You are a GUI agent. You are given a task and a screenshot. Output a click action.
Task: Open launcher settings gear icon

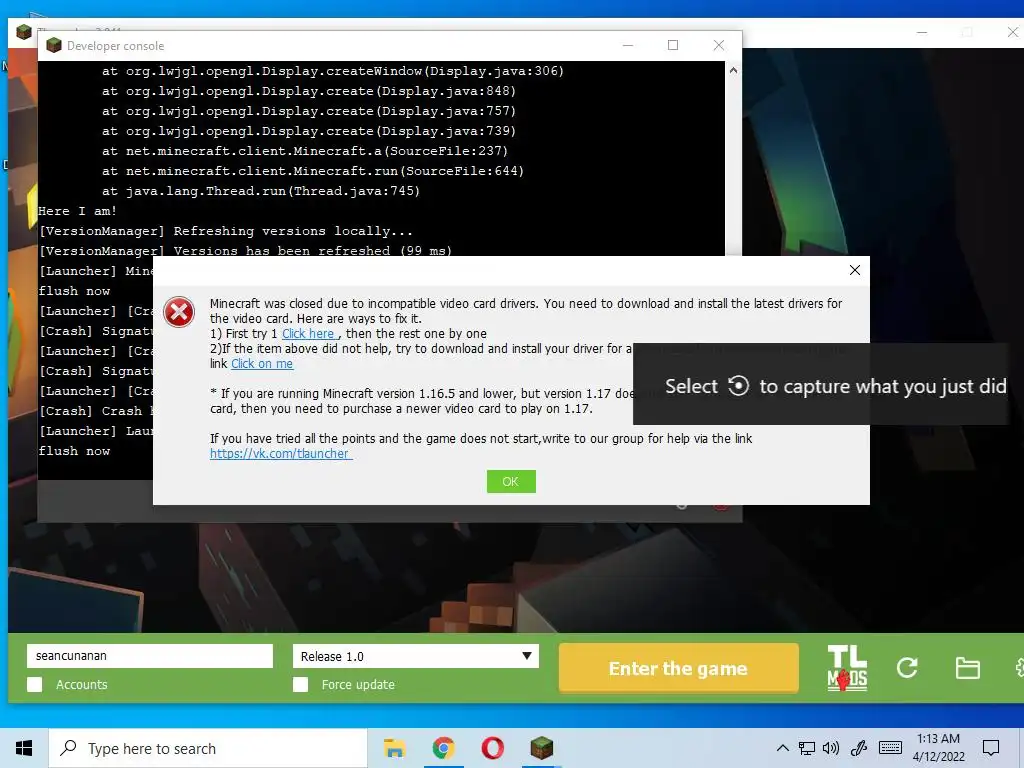click(x=1019, y=667)
